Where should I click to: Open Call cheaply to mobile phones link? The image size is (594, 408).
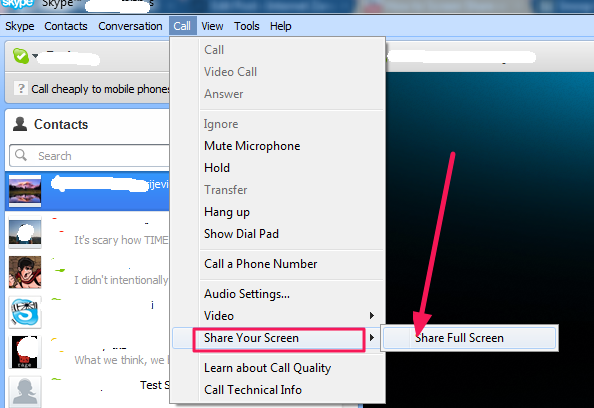(100, 89)
